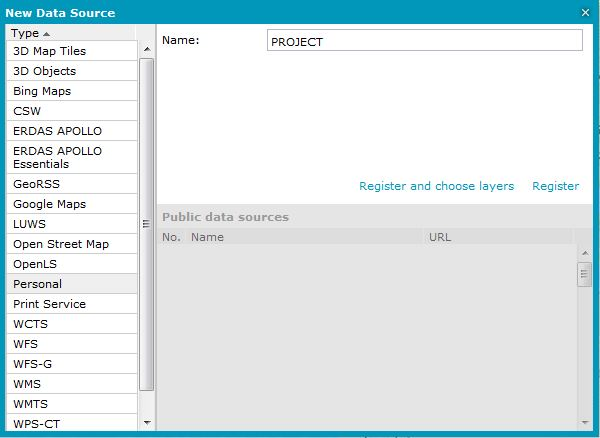Image resolution: width=600 pixels, height=438 pixels.
Task: Sort the list by Type column header
Action: point(71,33)
